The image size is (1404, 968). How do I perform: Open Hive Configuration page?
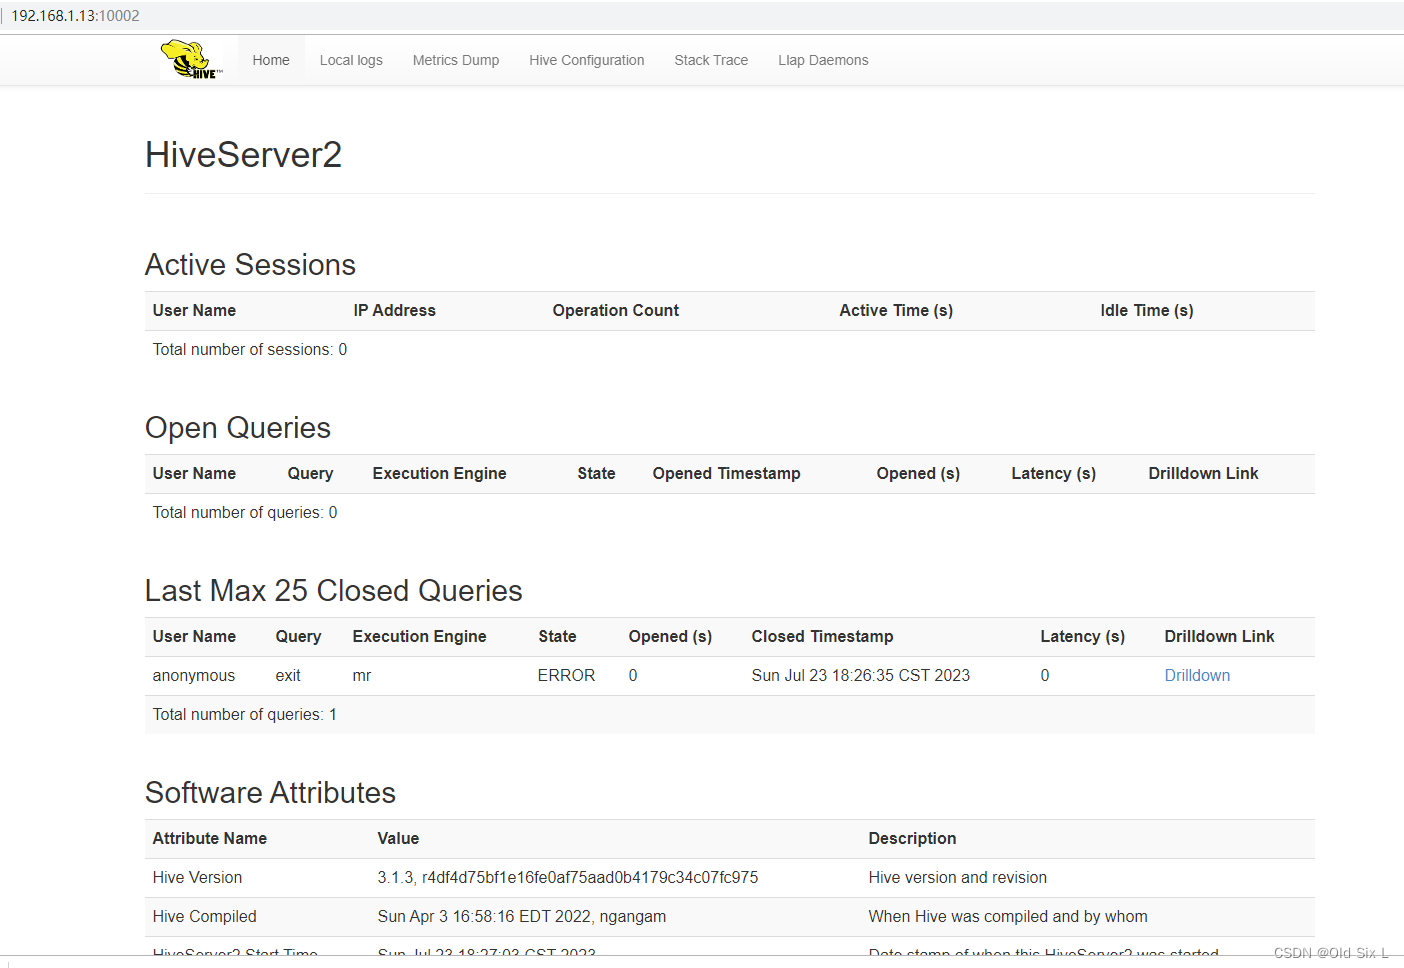[587, 60]
